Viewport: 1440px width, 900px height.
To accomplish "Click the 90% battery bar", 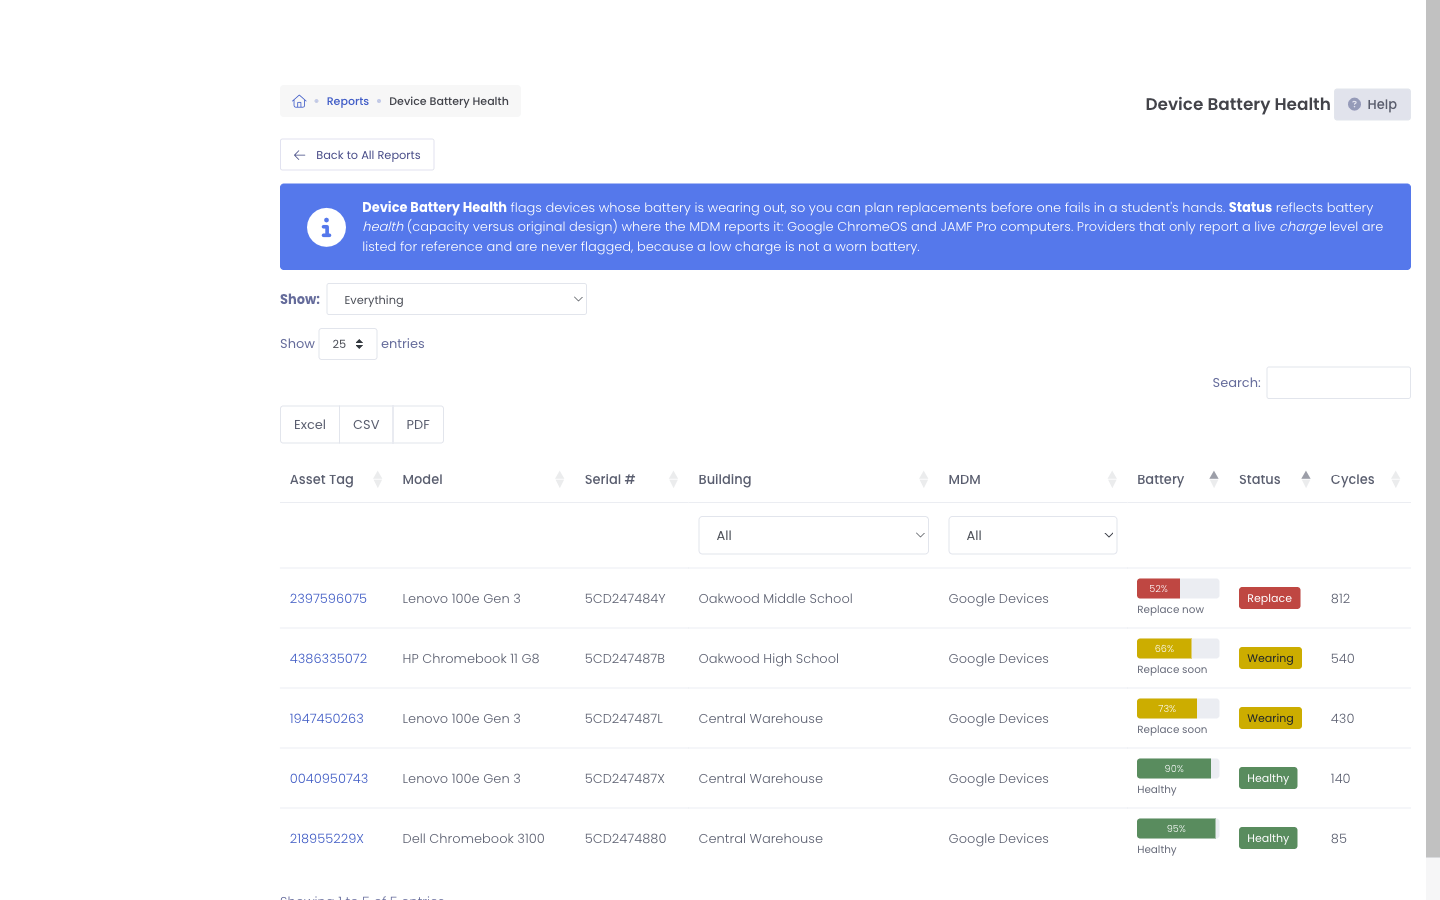I will [1178, 769].
